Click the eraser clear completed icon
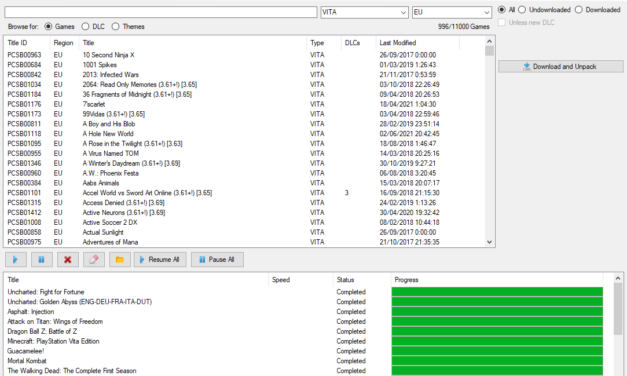The width and height of the screenshot is (627, 376). point(94,260)
